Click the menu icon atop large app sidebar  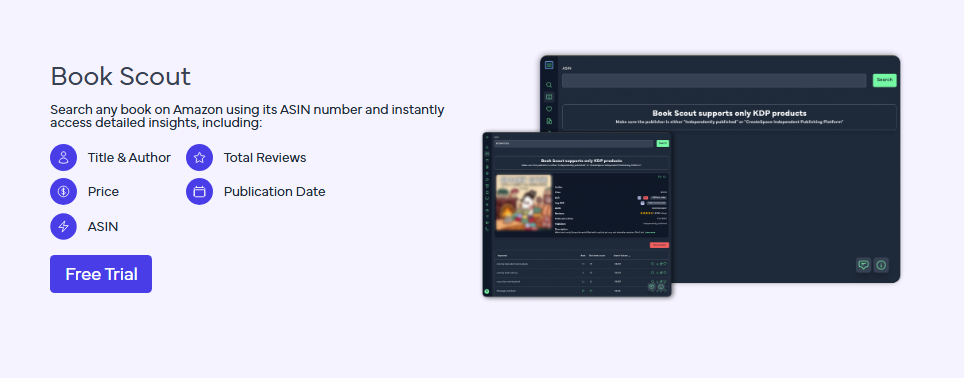click(x=549, y=65)
